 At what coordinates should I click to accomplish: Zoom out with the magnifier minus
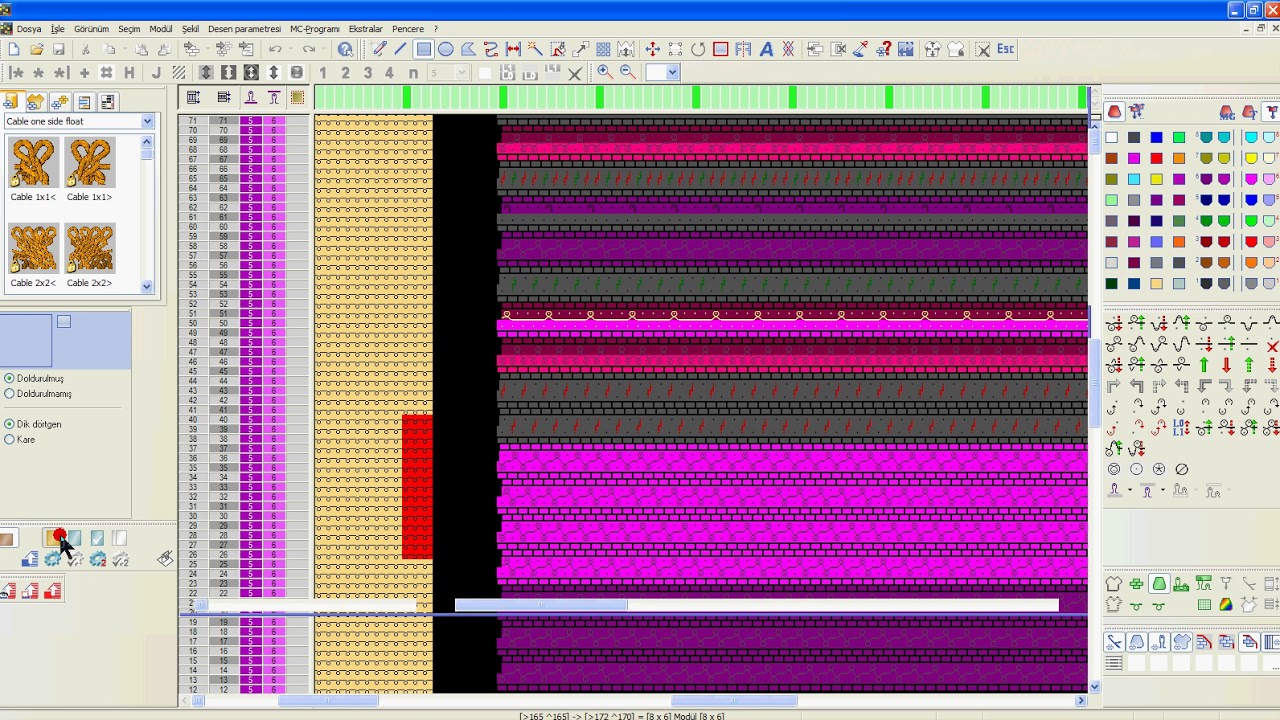[628, 72]
